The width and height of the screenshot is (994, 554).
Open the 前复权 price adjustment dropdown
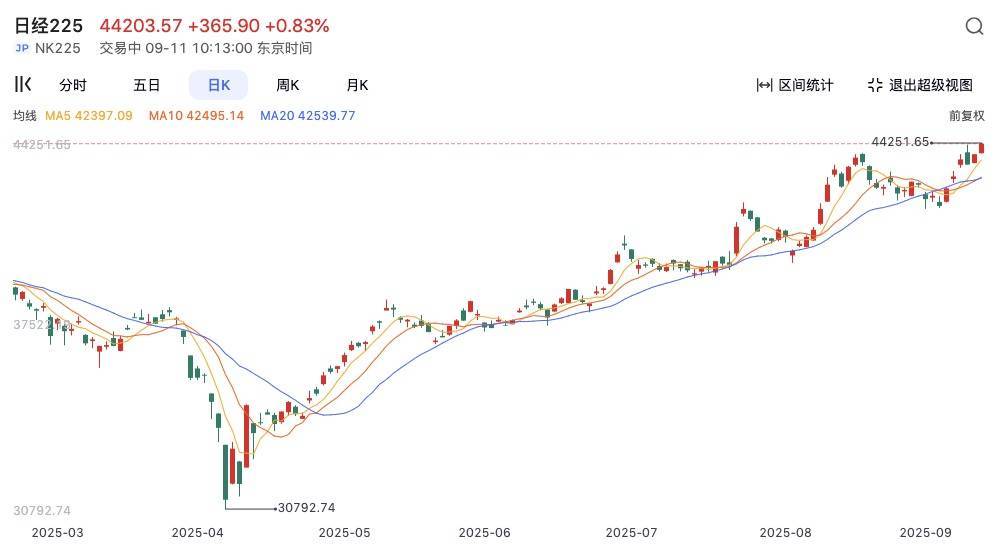966,116
